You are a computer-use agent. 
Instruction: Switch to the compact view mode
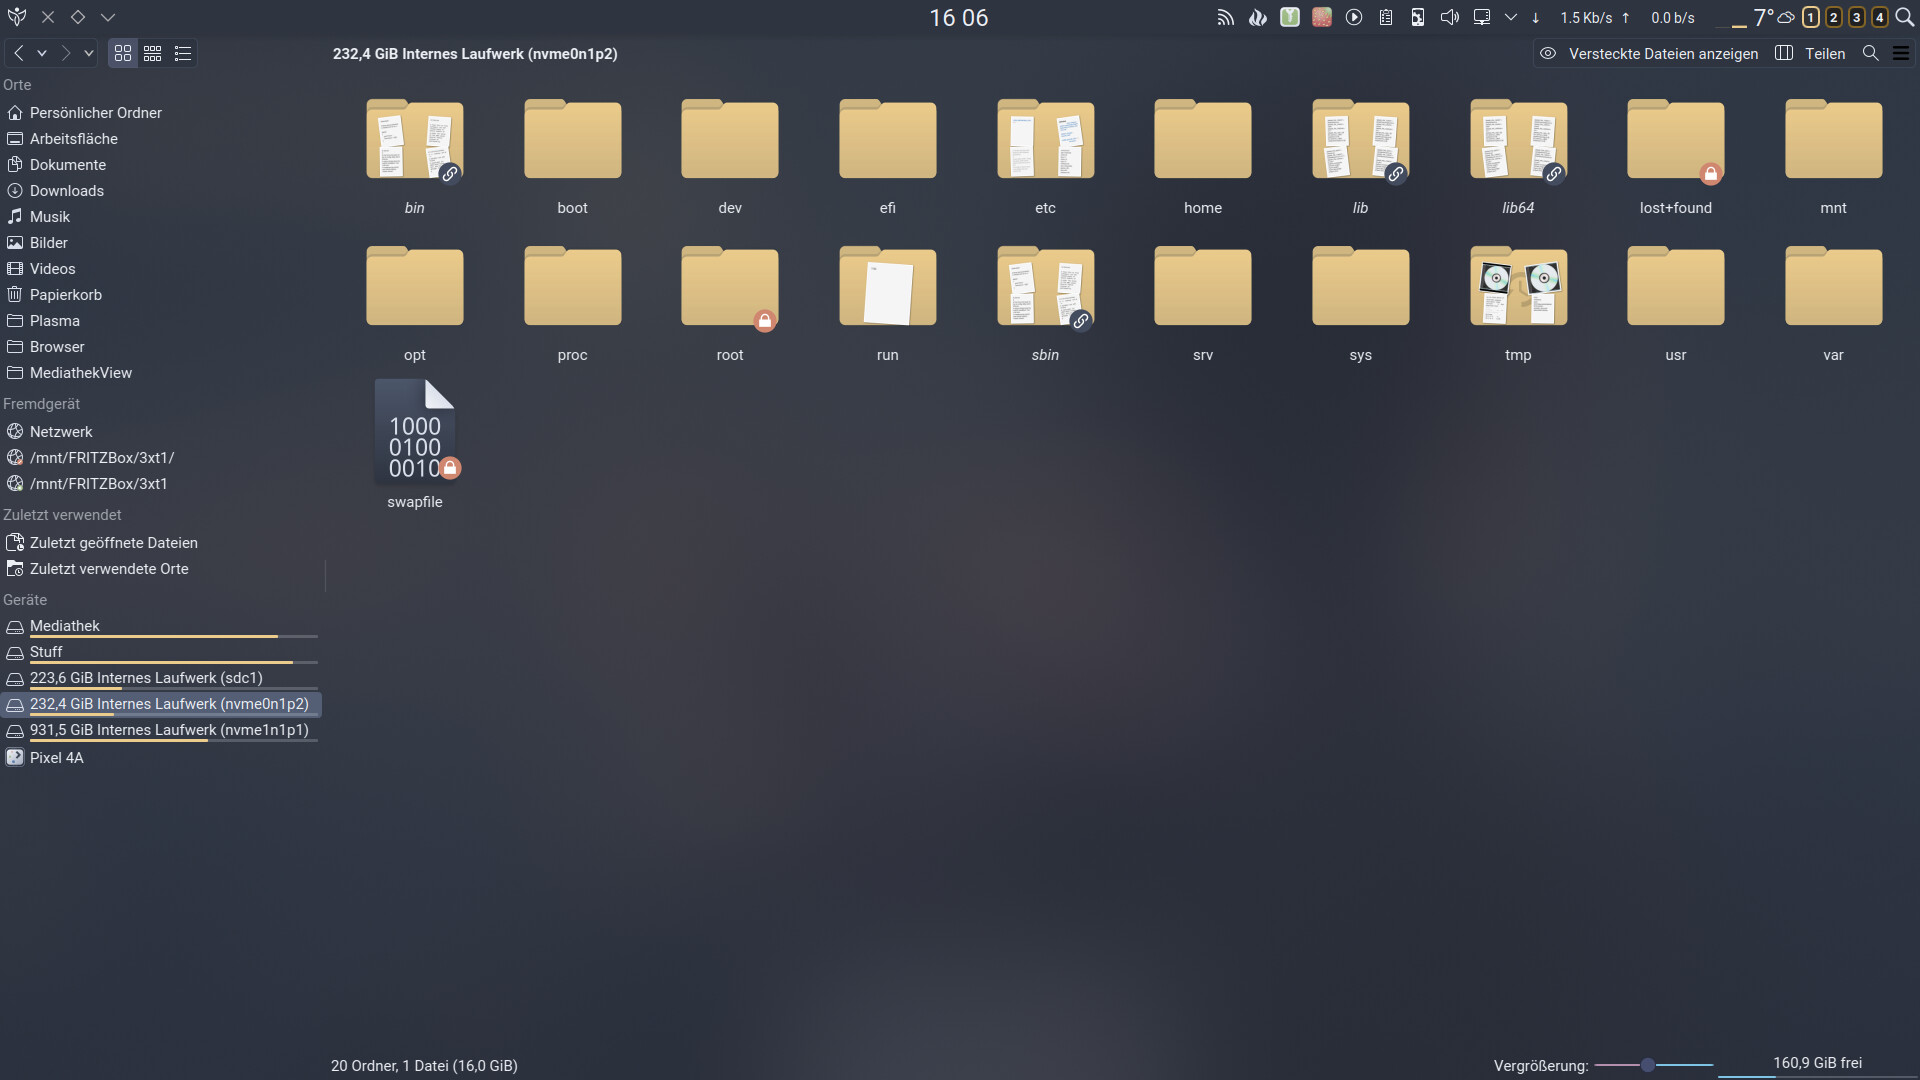153,54
